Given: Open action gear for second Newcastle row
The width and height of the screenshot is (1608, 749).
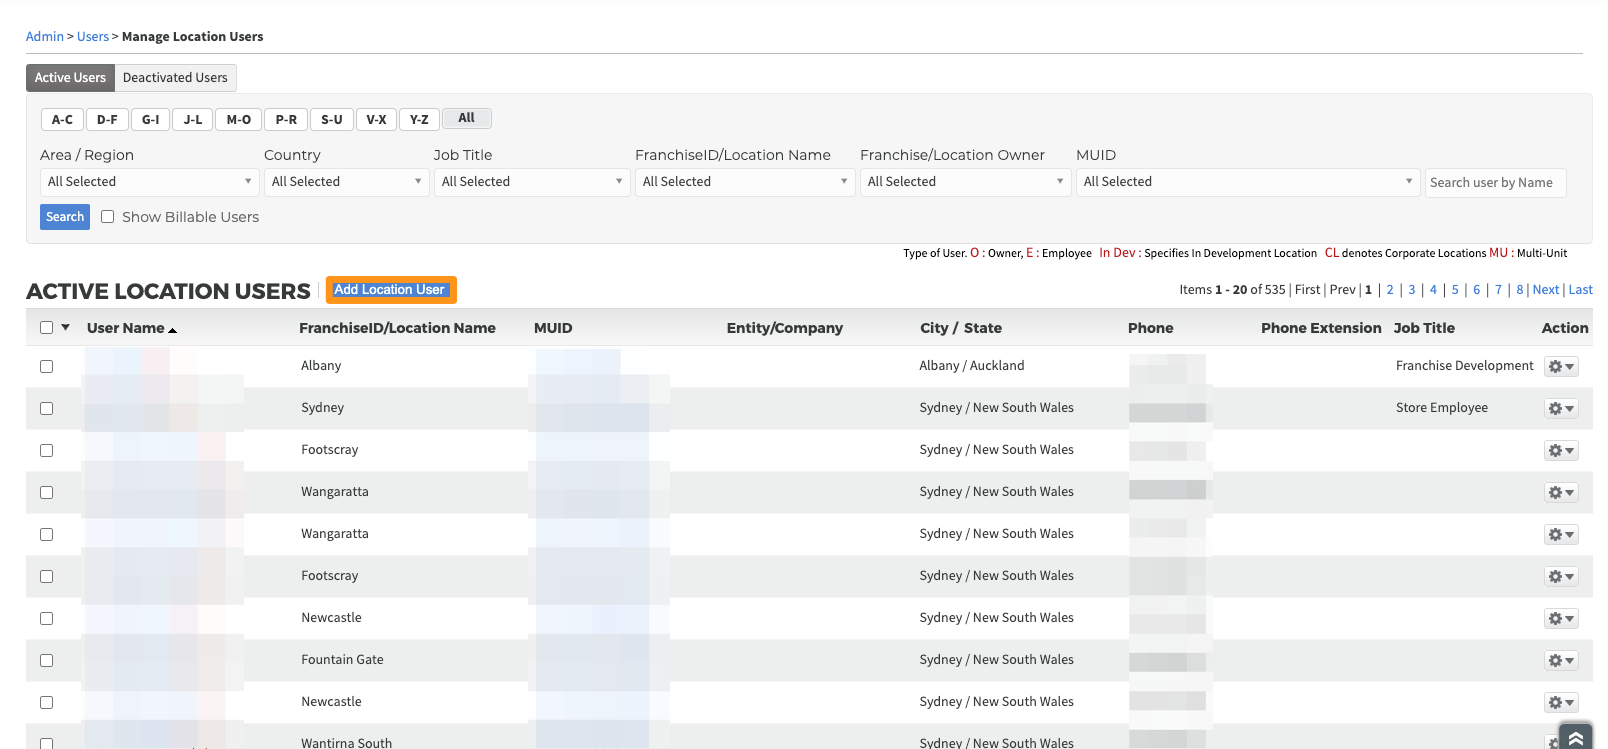Looking at the screenshot, I should point(1561,703).
